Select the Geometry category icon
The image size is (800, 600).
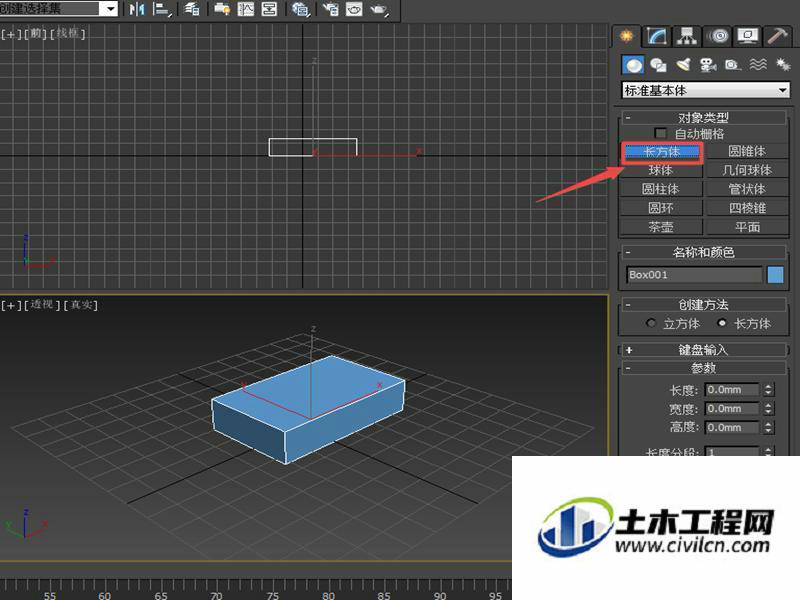633,65
